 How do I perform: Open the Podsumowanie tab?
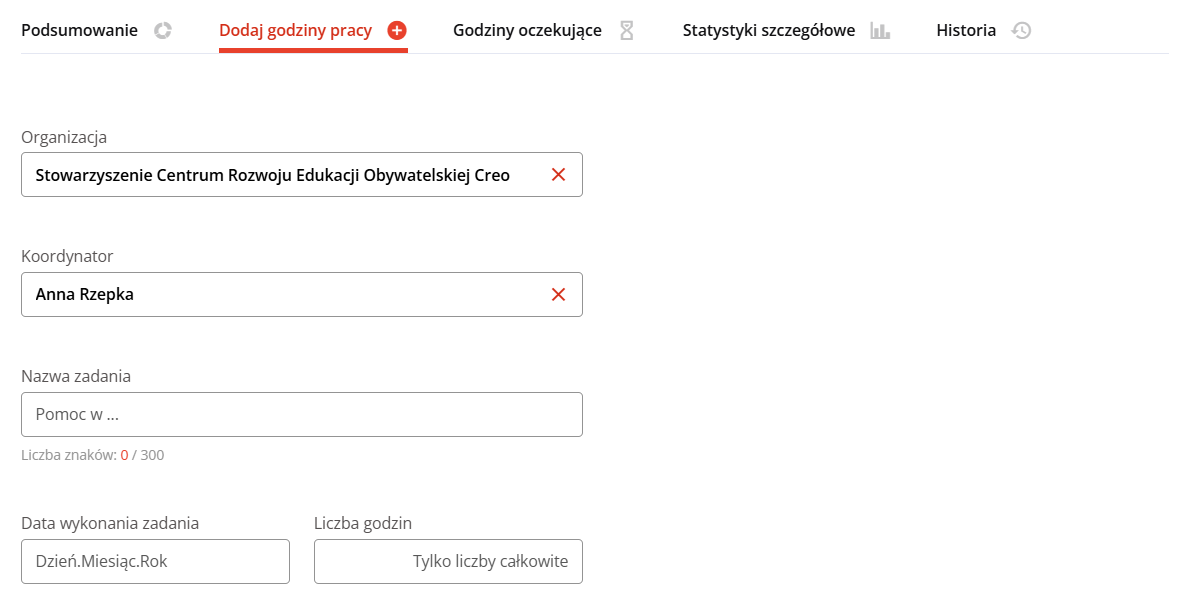(96, 31)
